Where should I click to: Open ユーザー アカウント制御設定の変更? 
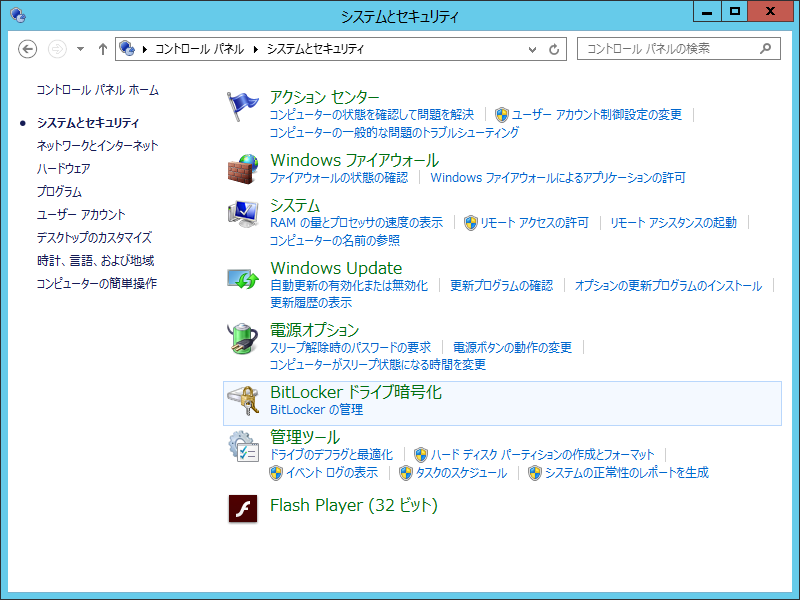[x=596, y=115]
